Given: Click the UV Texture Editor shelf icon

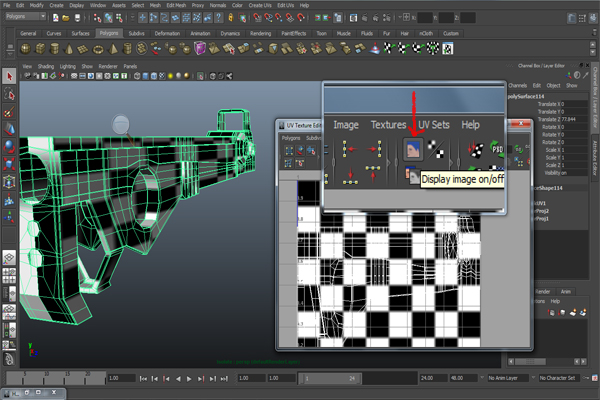Looking at the screenshot, I should point(448,49).
